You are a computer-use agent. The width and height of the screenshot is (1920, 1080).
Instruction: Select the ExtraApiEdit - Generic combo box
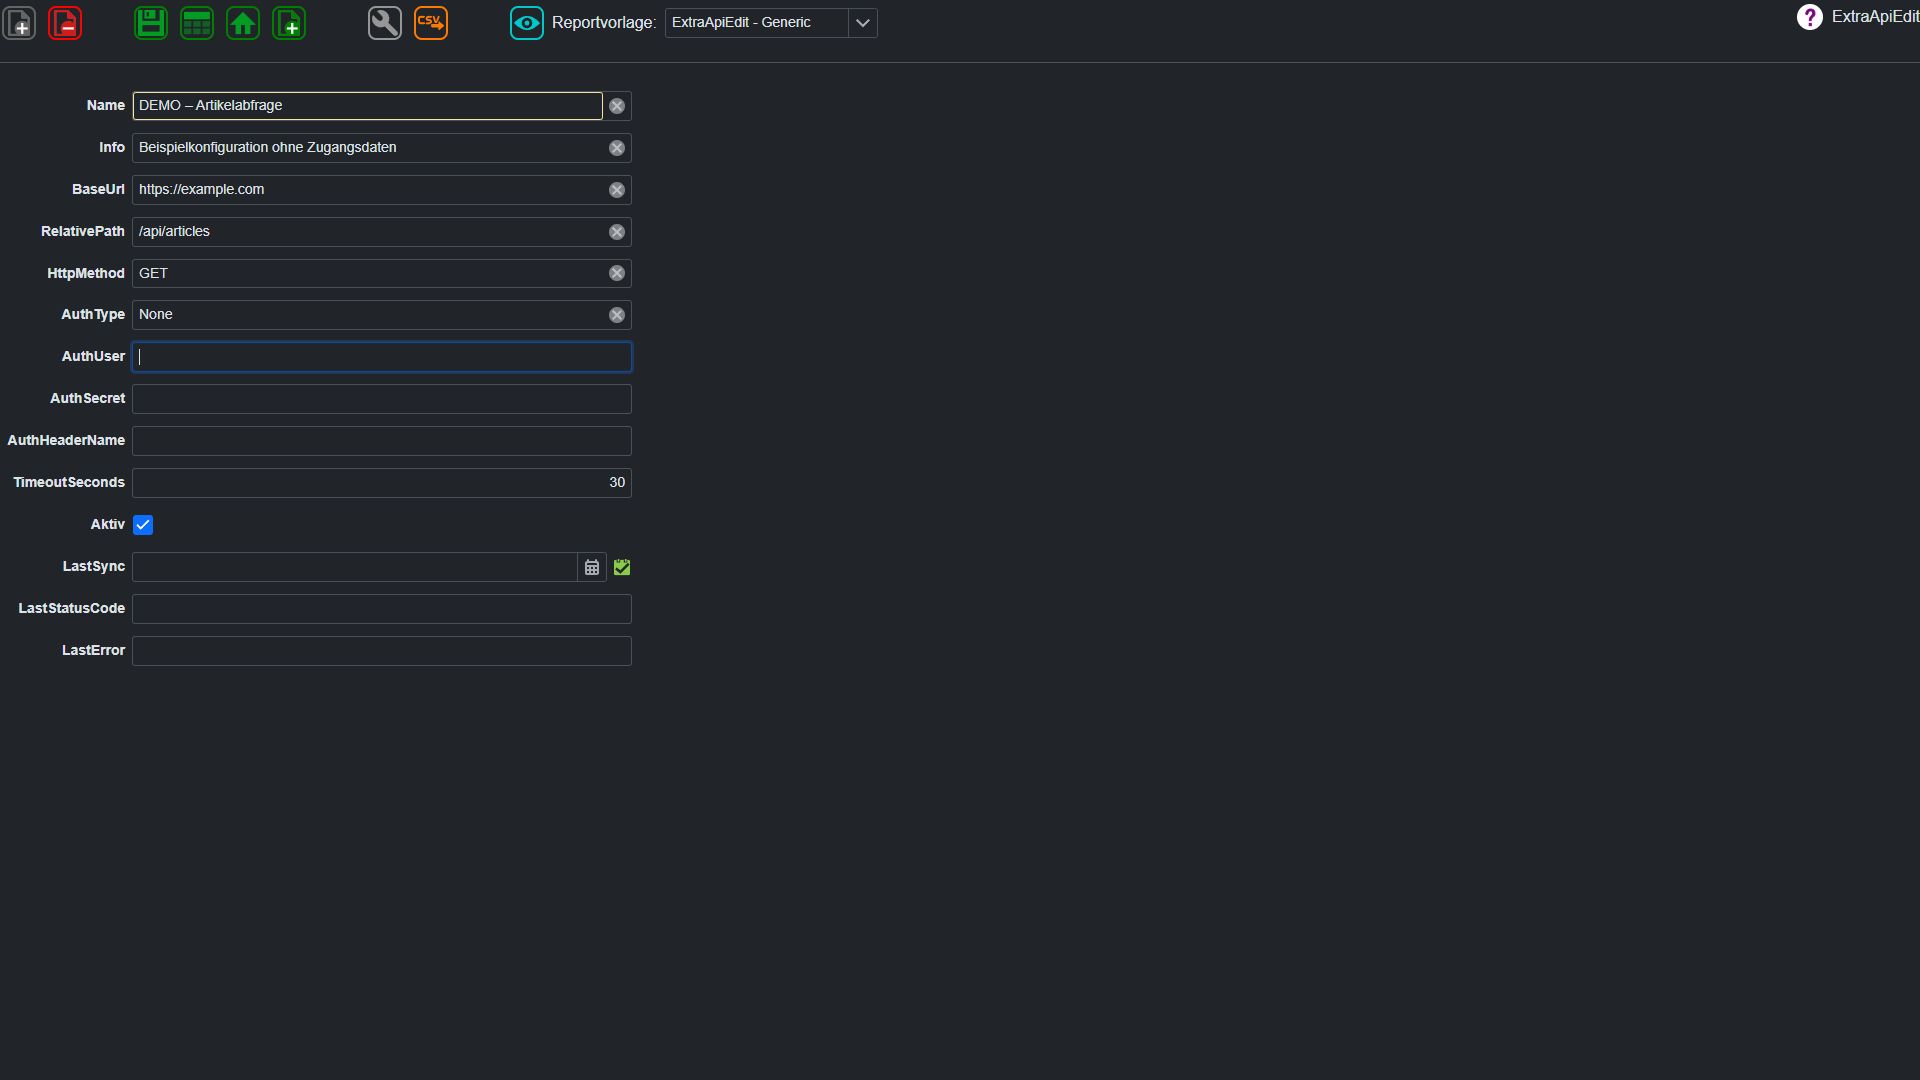pos(771,23)
